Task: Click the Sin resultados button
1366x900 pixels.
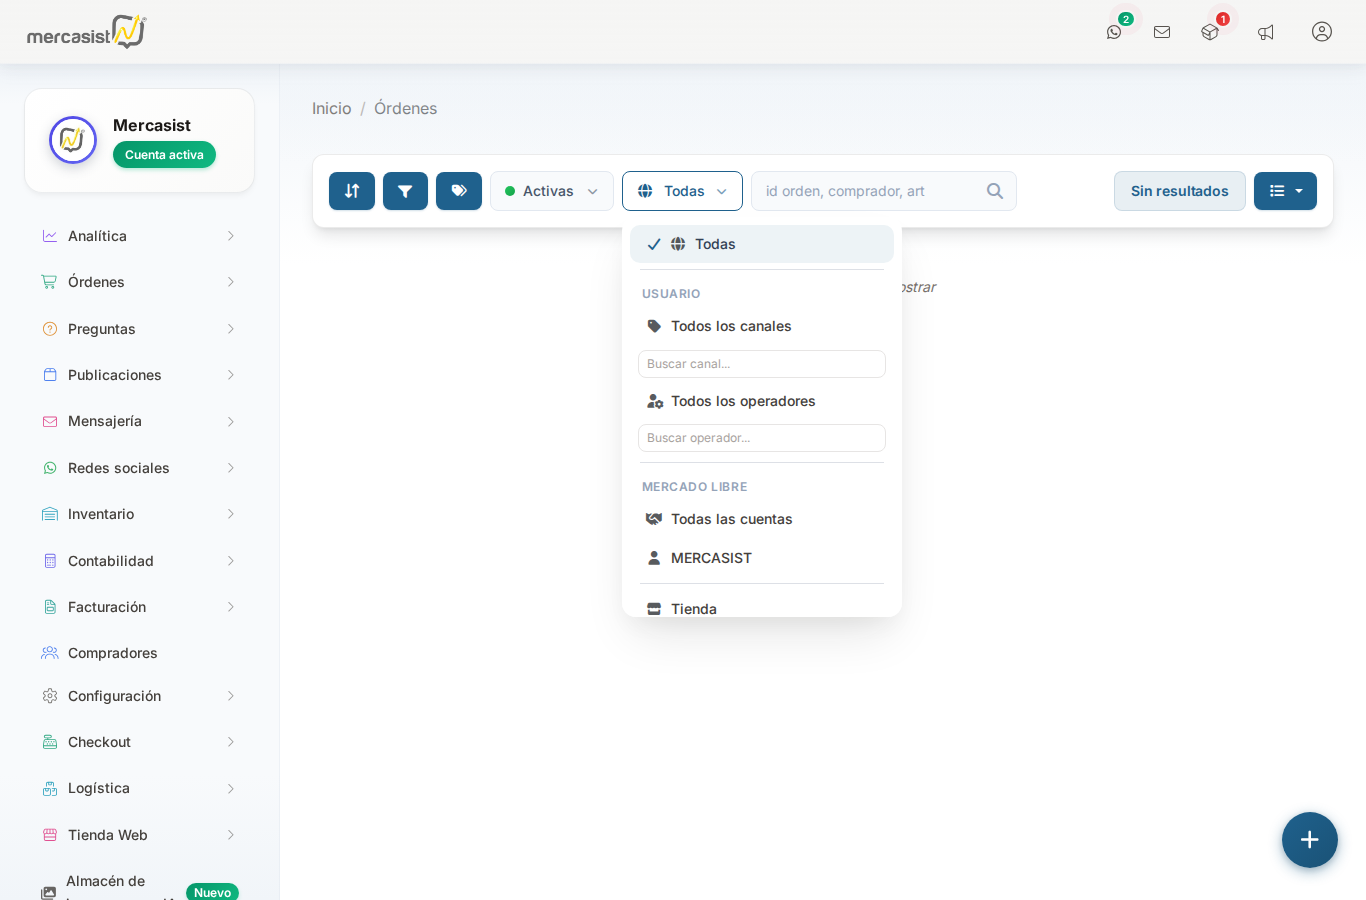Action: (x=1179, y=191)
